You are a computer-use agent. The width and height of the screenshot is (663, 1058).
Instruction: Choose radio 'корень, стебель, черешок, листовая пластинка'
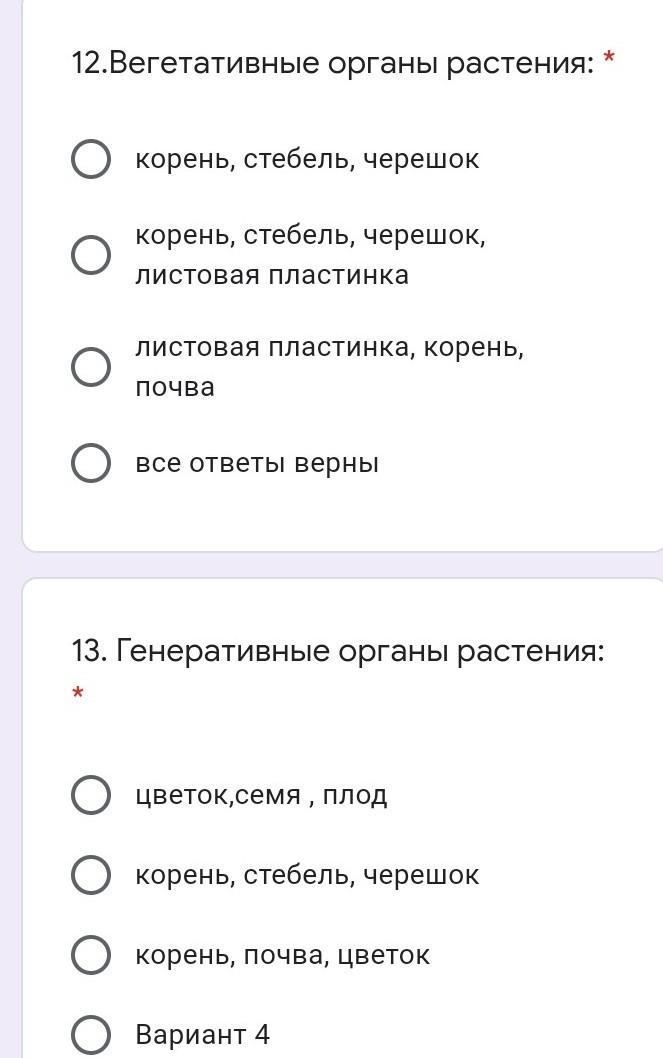click(91, 255)
